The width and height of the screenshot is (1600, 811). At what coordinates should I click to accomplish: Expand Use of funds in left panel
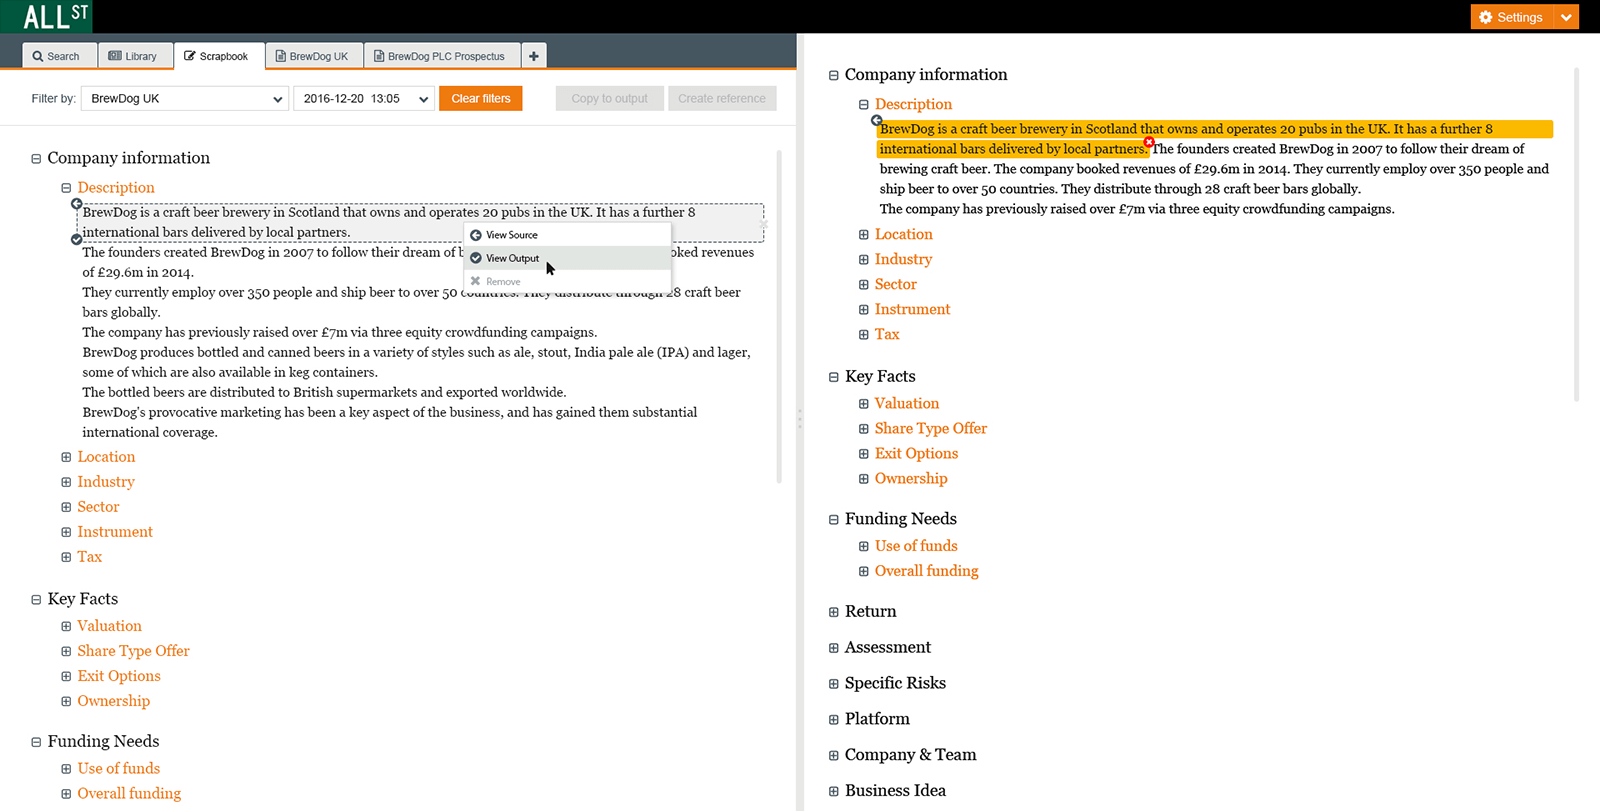(66, 769)
